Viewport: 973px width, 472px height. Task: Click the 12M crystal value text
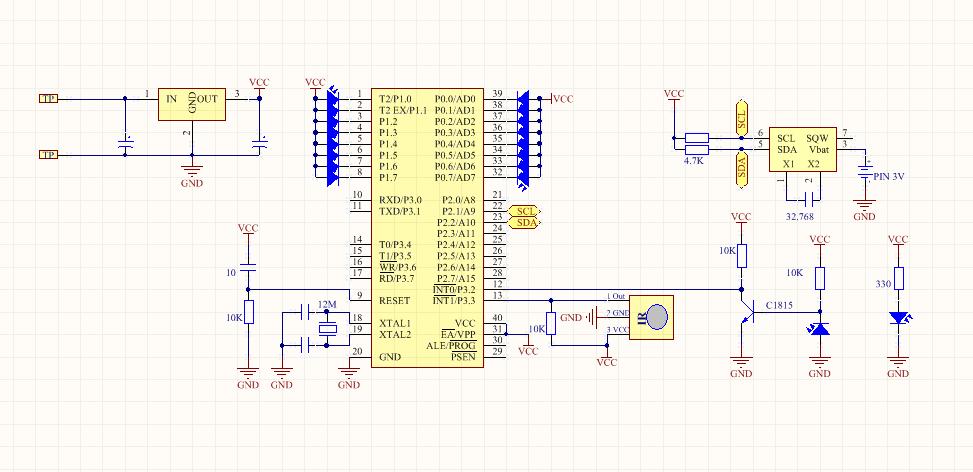click(327, 305)
